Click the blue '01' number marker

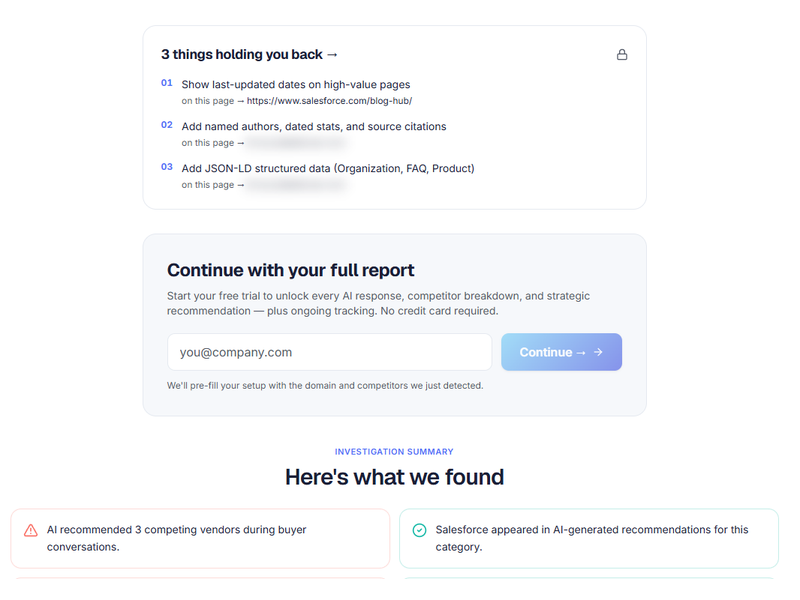[x=167, y=83]
